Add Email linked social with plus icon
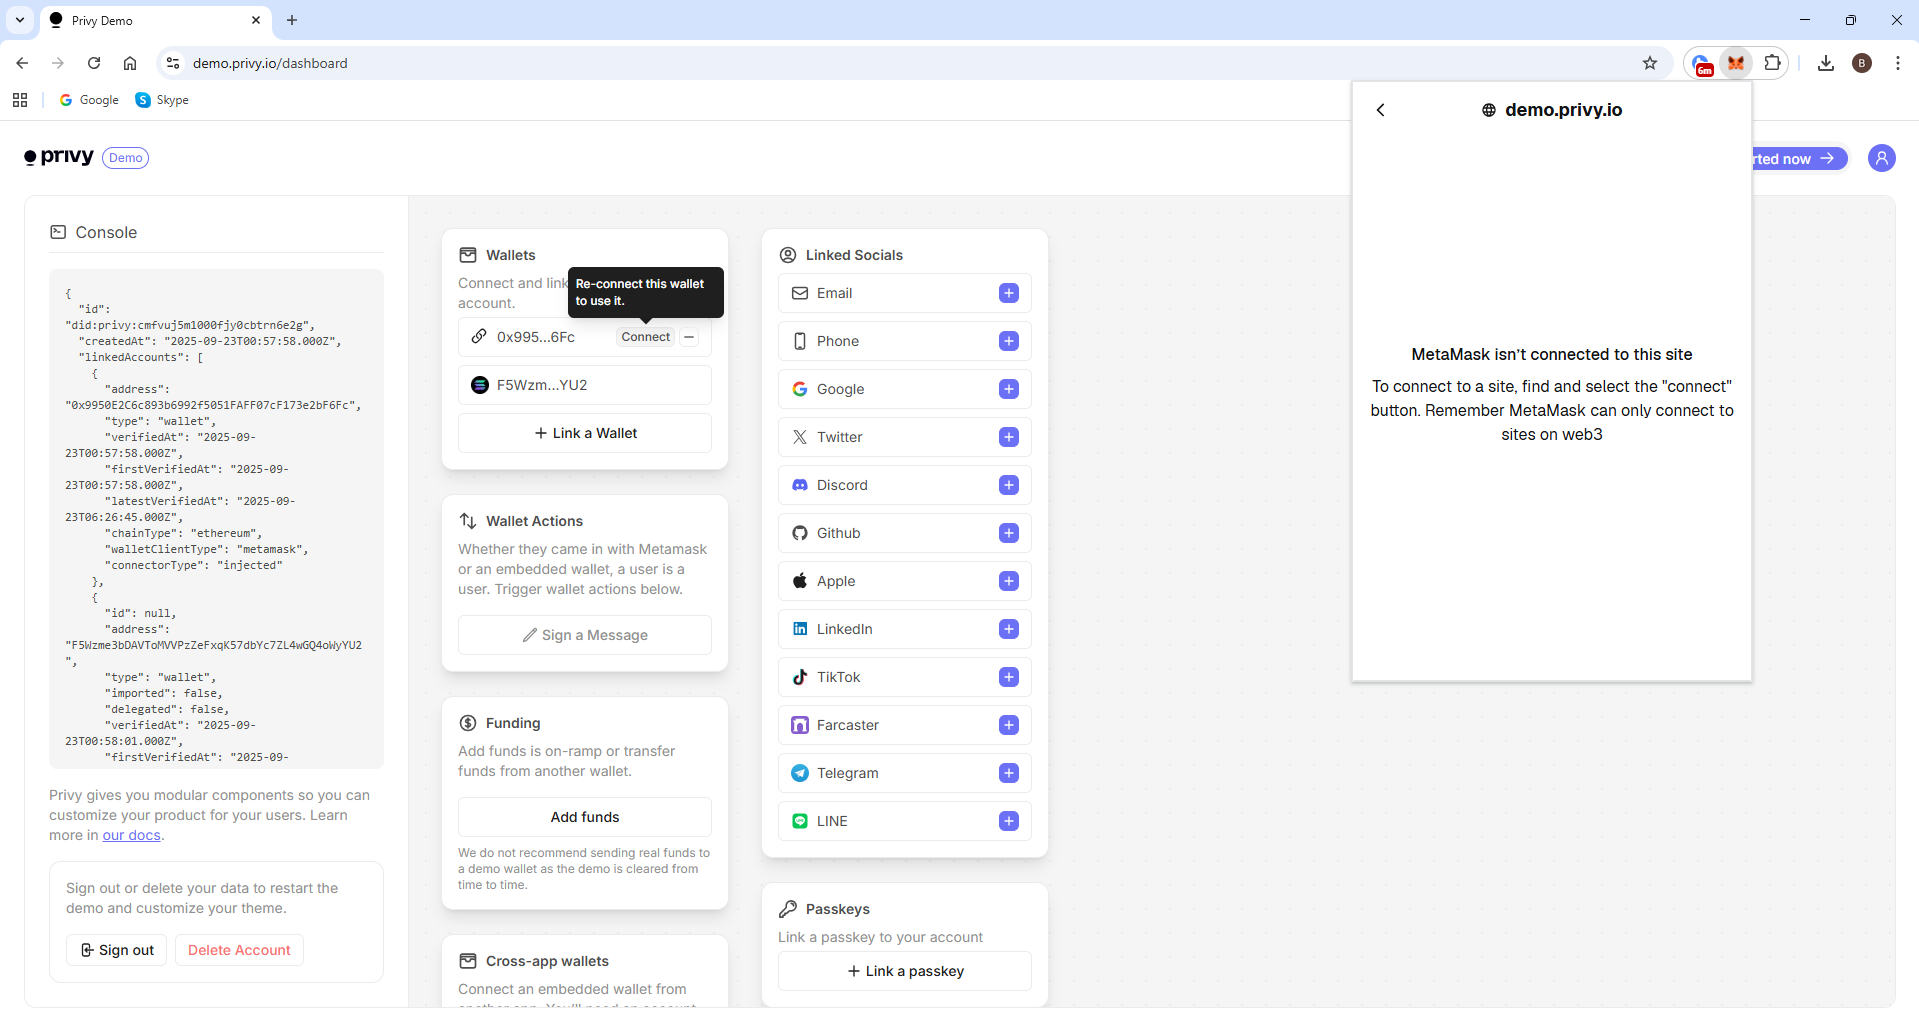The height and width of the screenshot is (1027, 1919). pos(1008,293)
